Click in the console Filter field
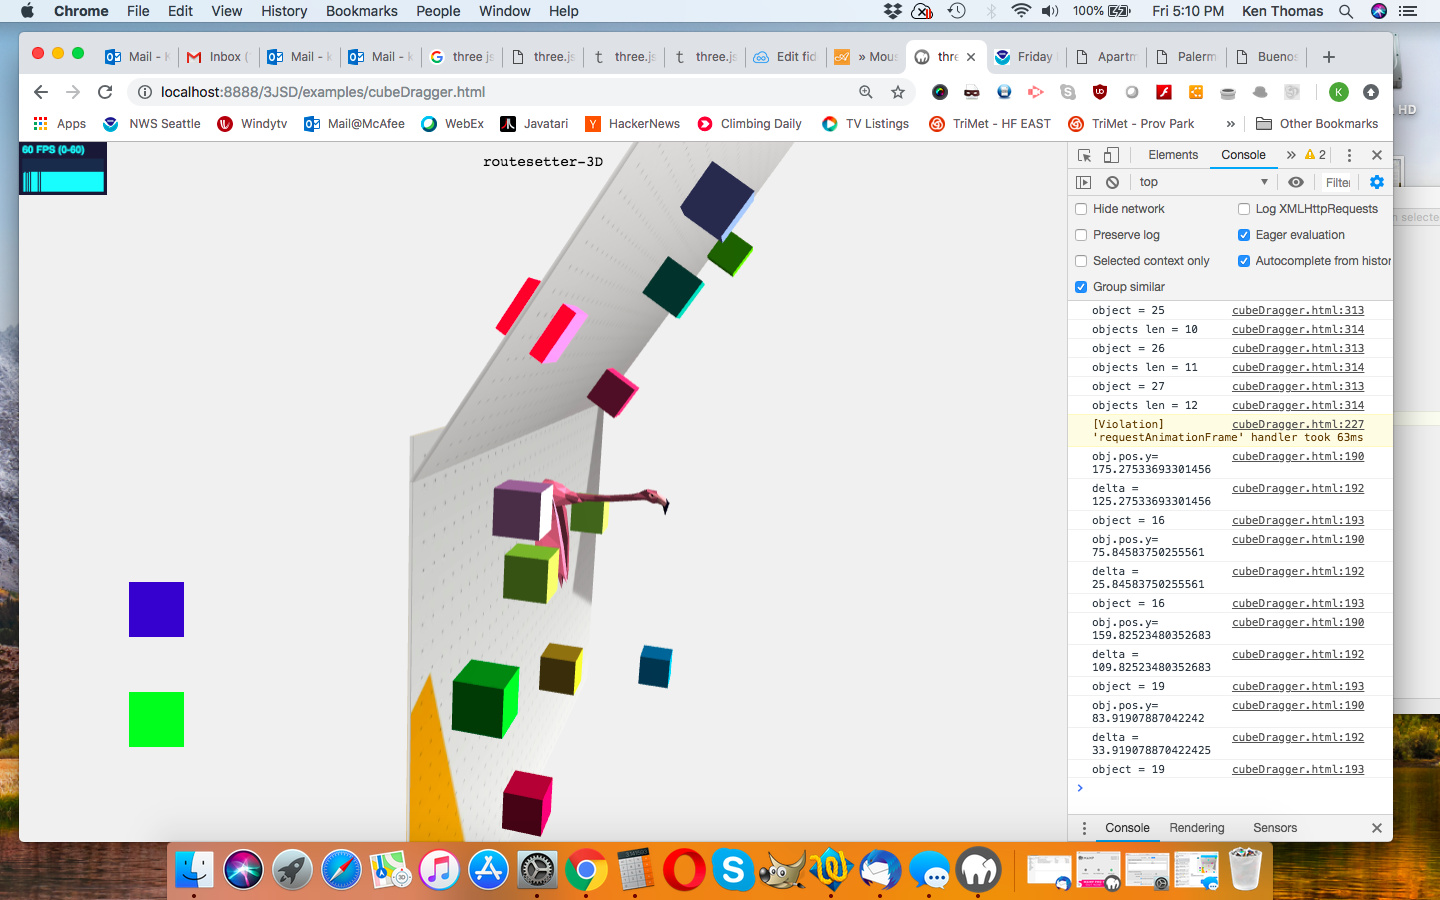The height and width of the screenshot is (900, 1440). click(x=1337, y=182)
